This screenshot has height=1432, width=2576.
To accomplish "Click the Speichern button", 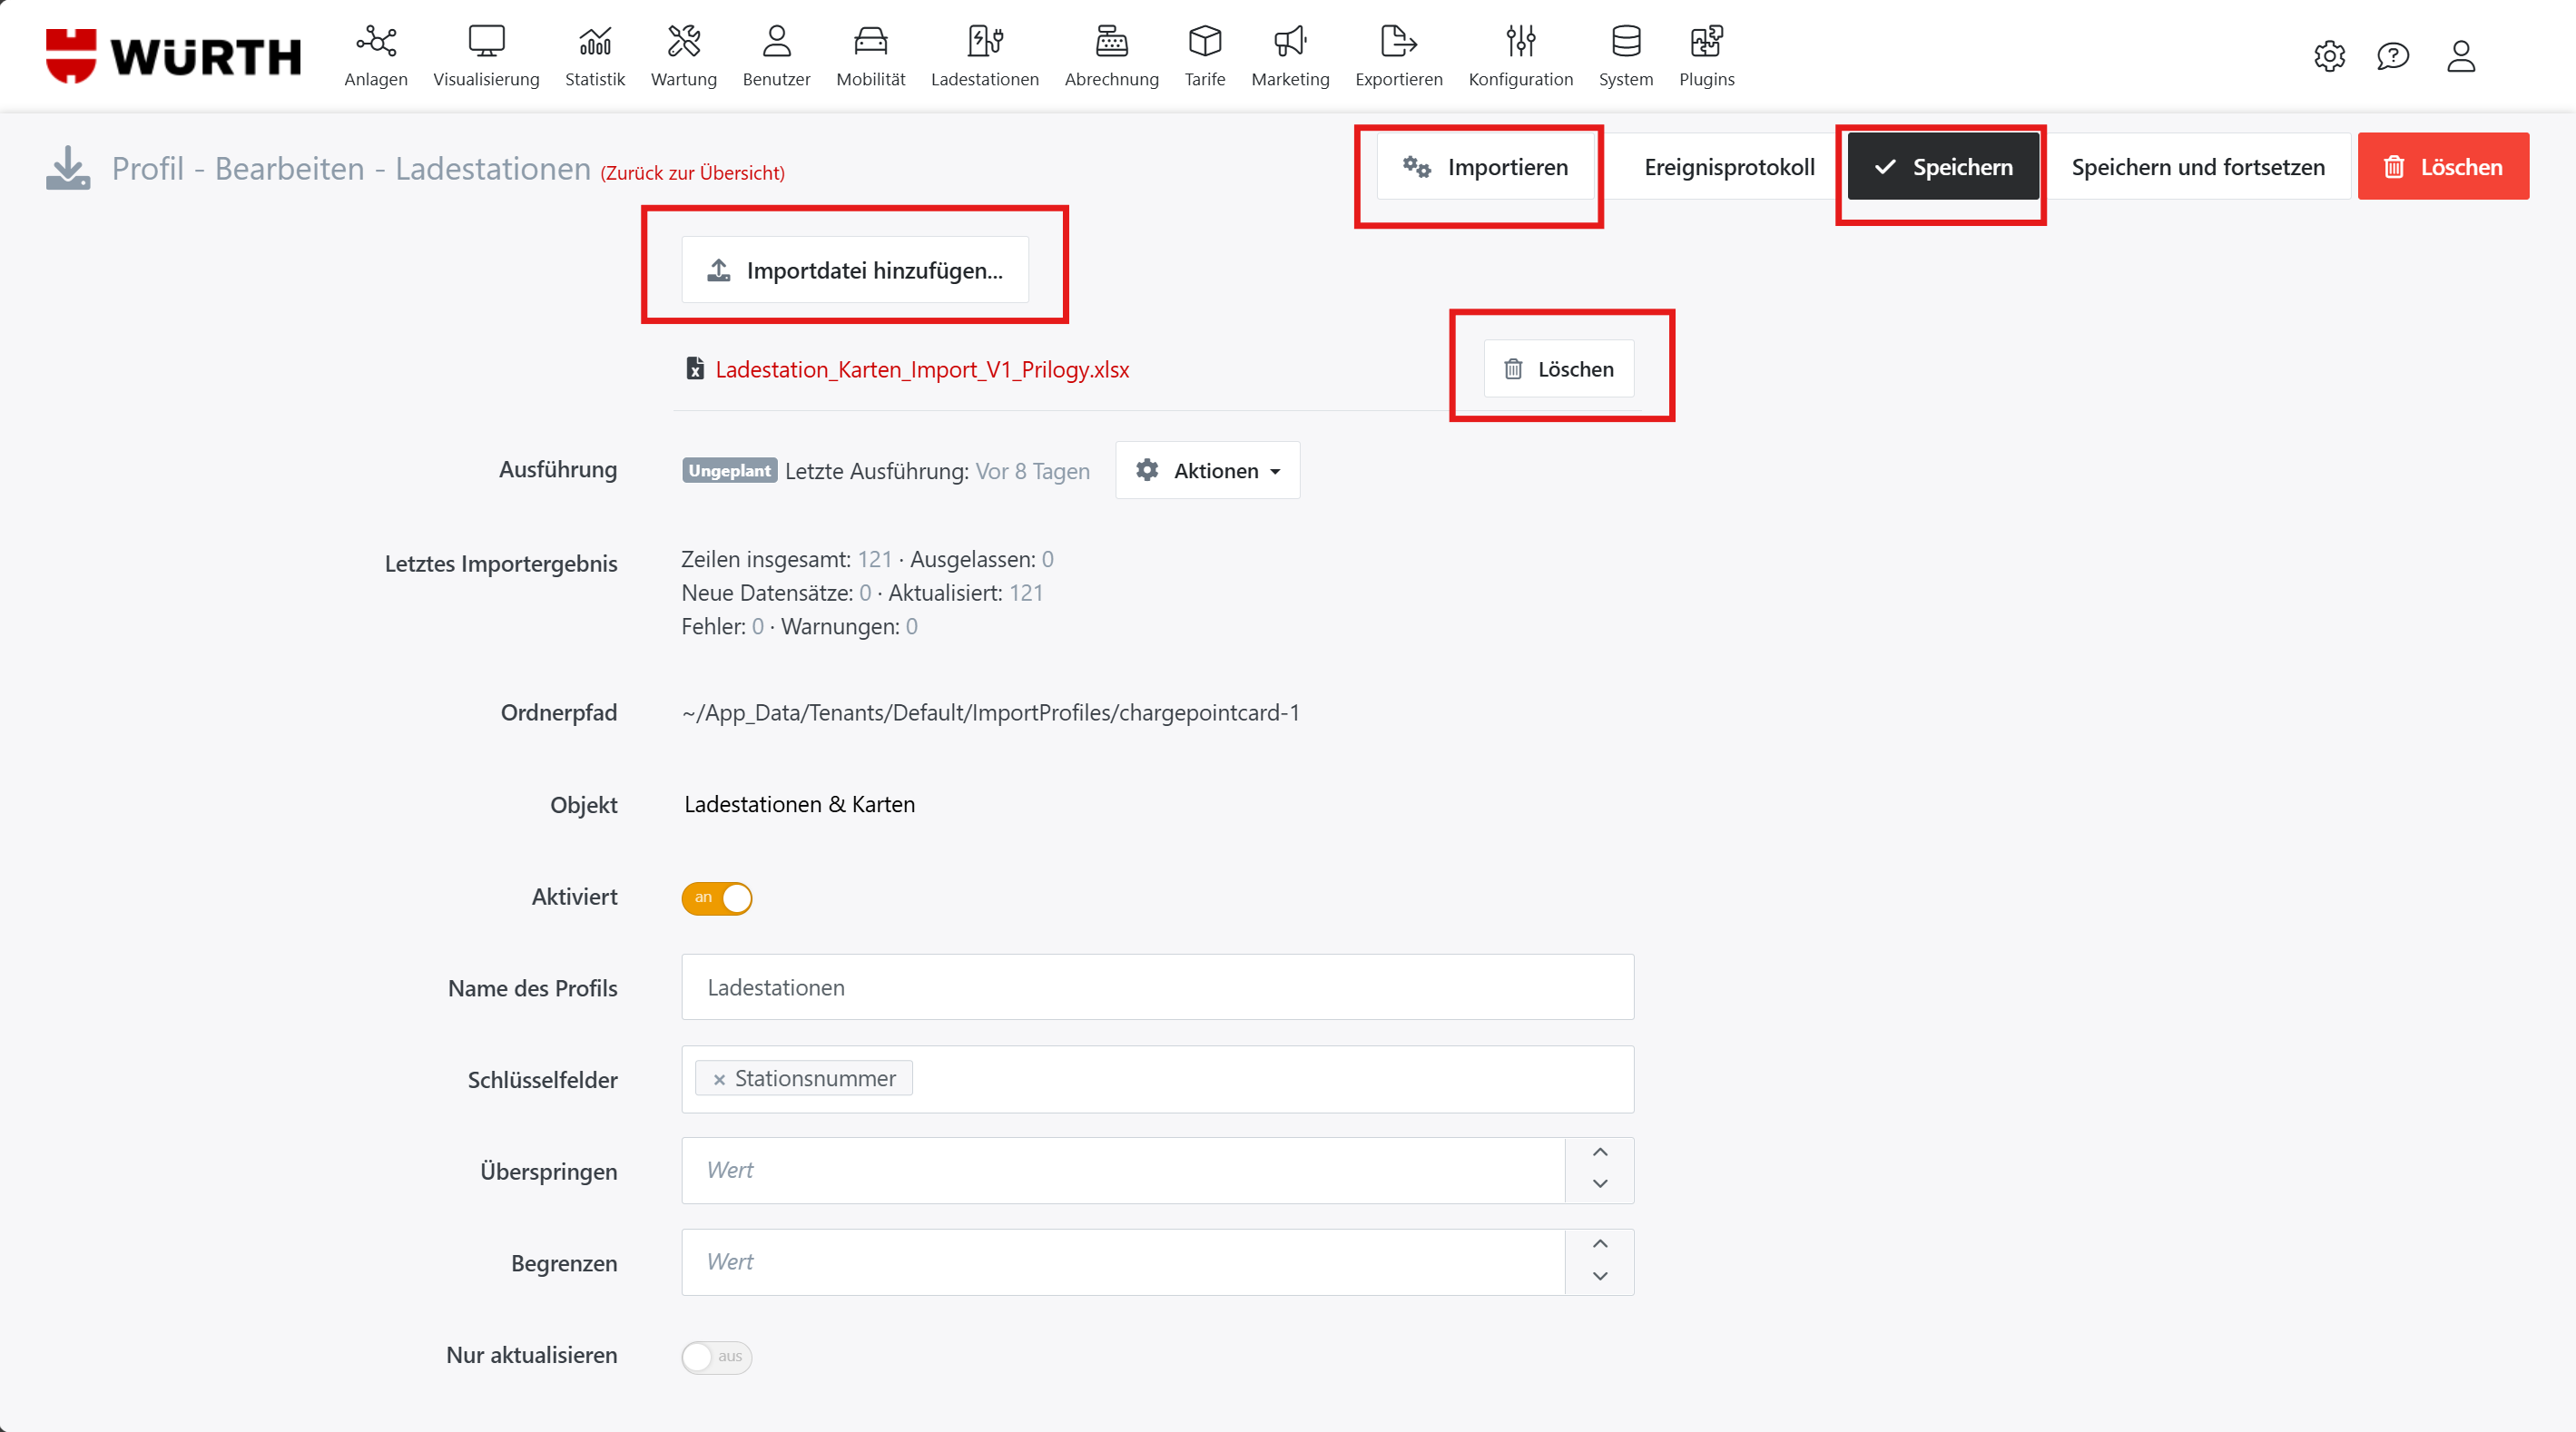I will (x=1942, y=167).
